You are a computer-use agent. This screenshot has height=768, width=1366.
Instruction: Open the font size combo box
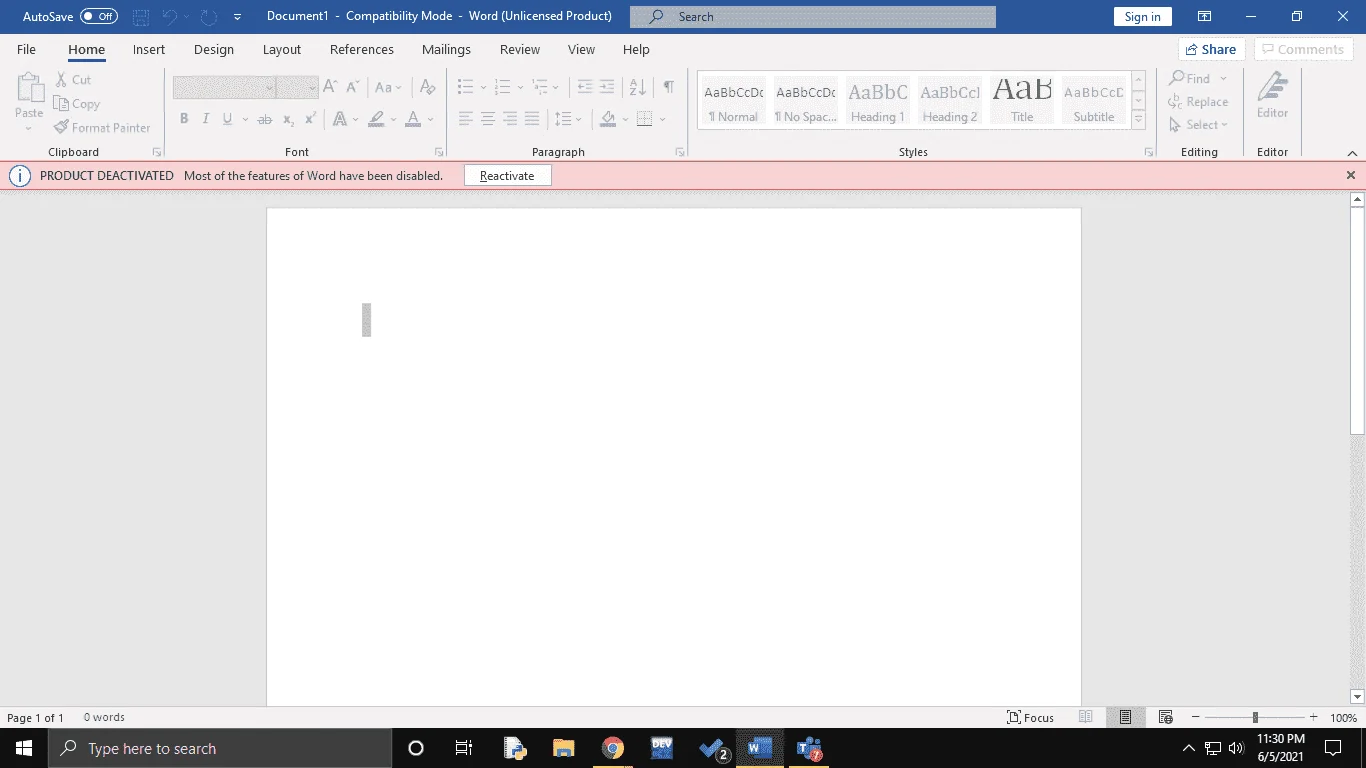click(297, 88)
